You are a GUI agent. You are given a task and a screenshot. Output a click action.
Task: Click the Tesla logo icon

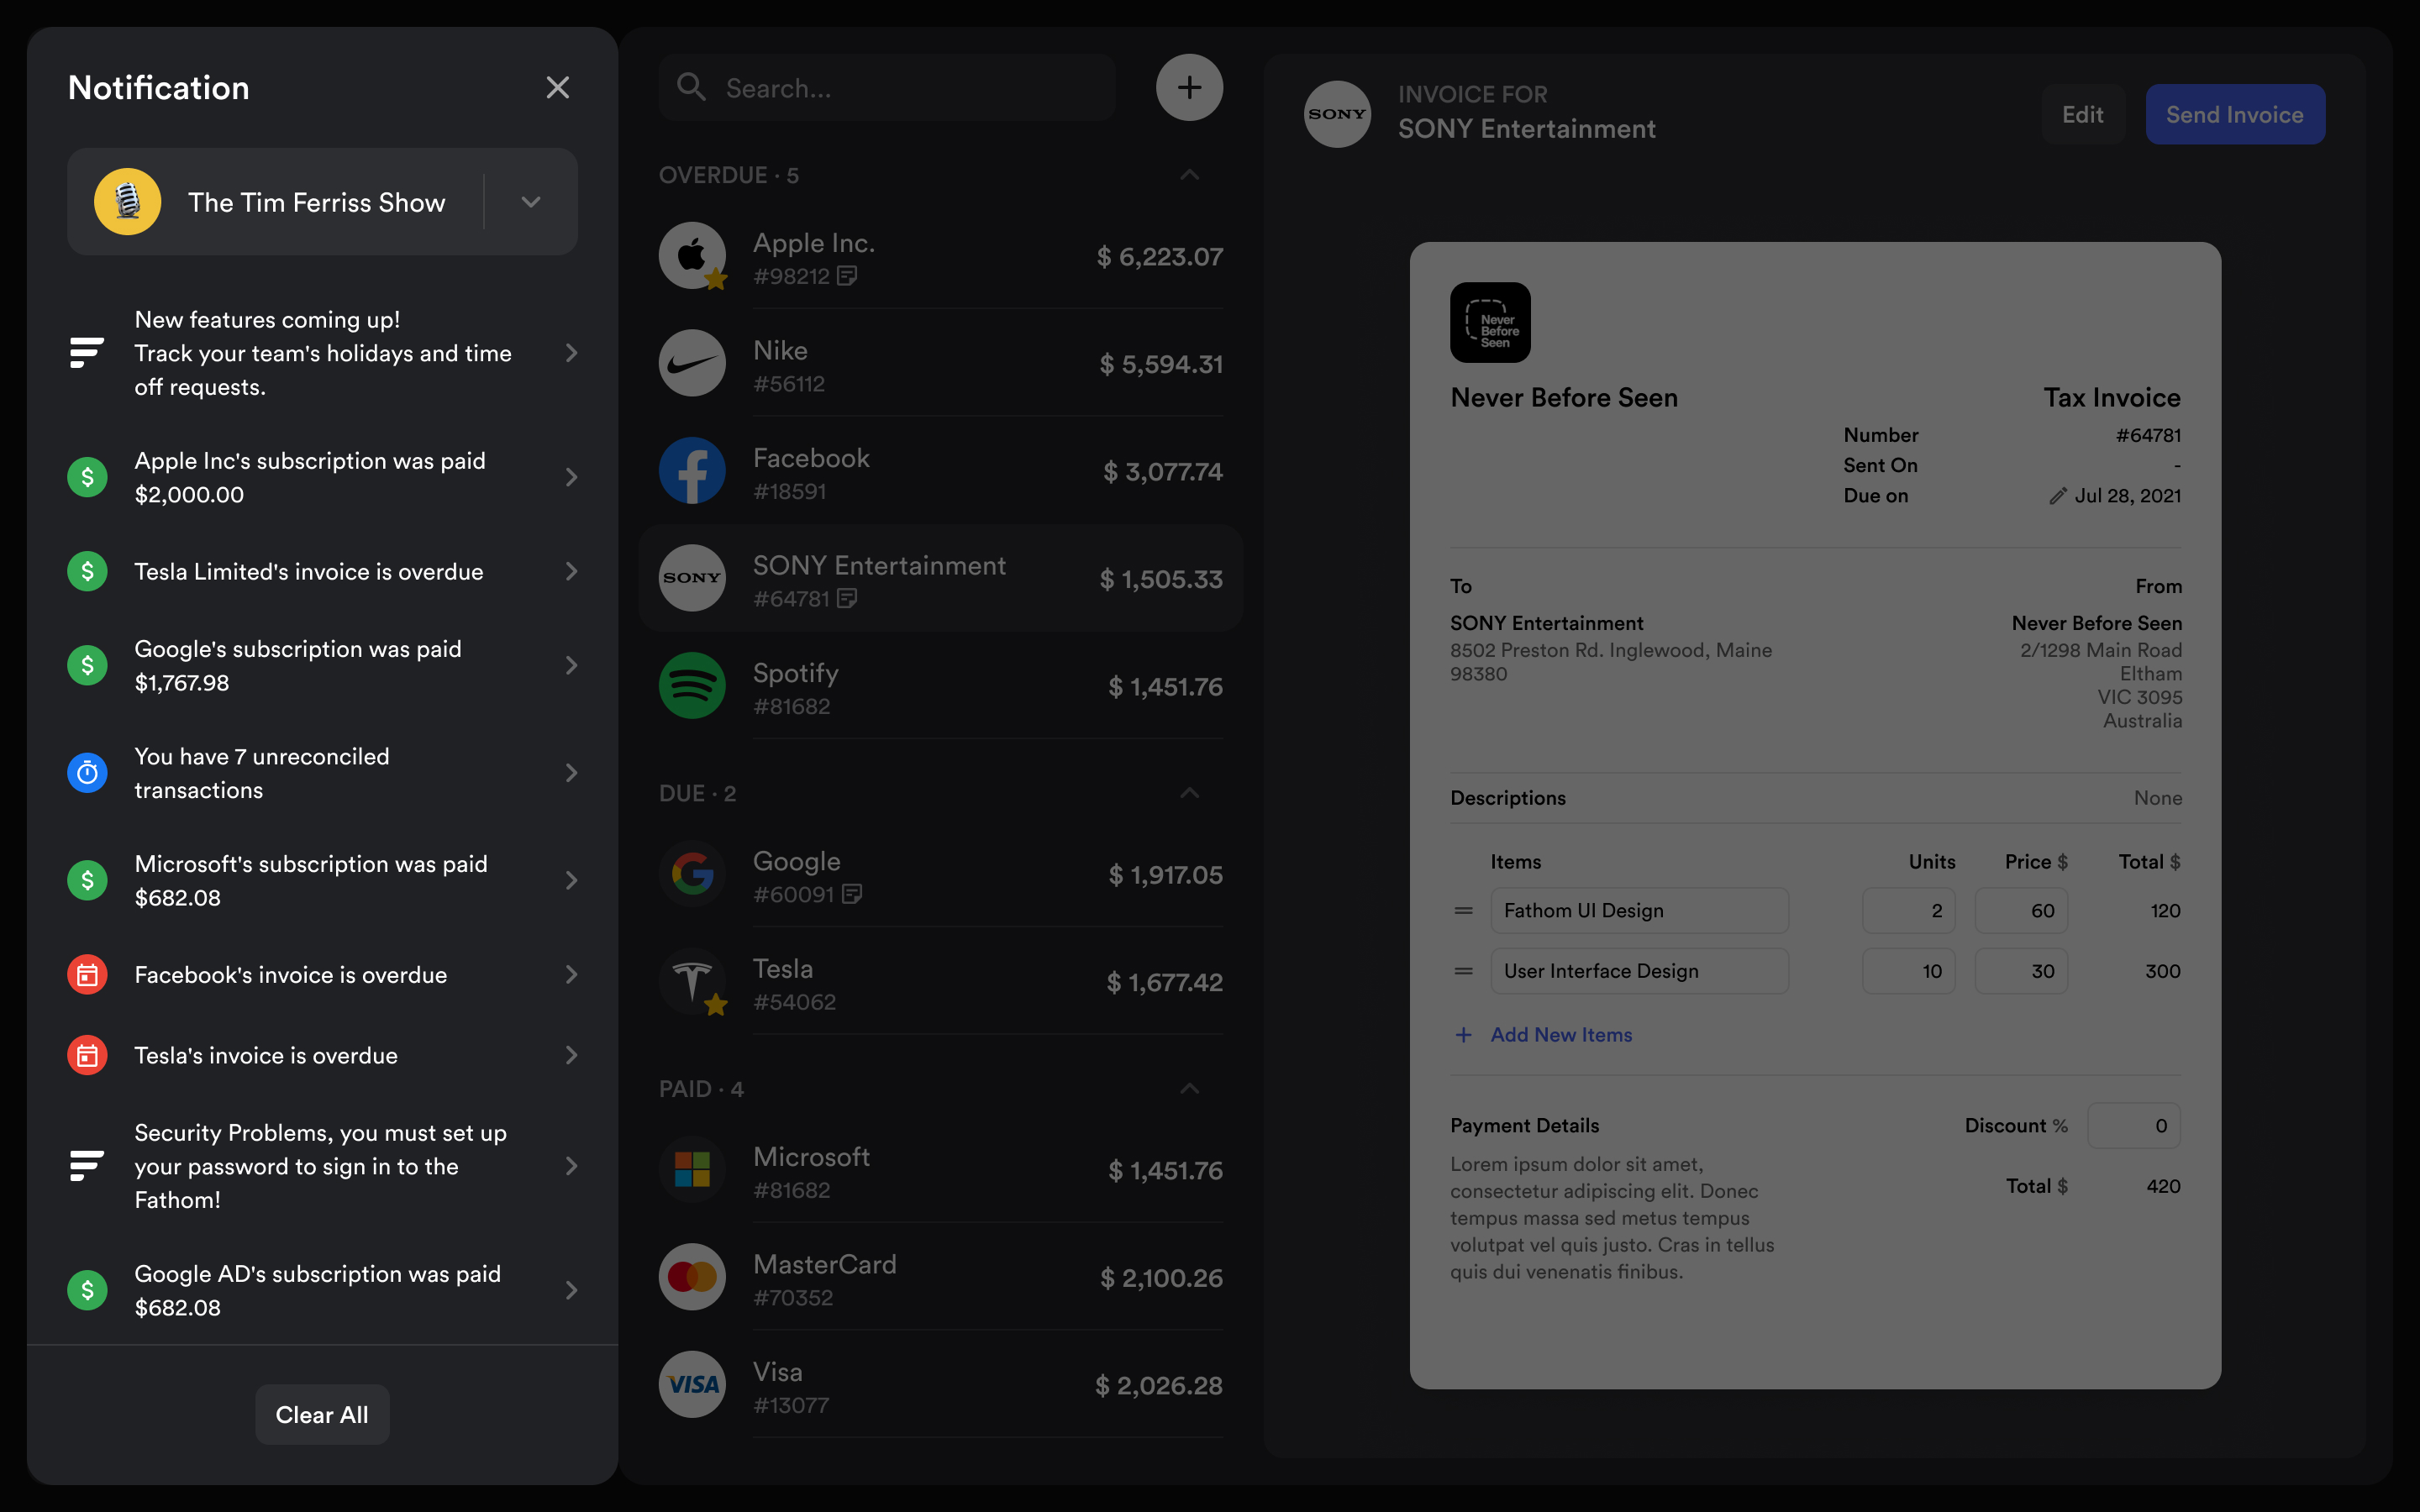pos(692,982)
